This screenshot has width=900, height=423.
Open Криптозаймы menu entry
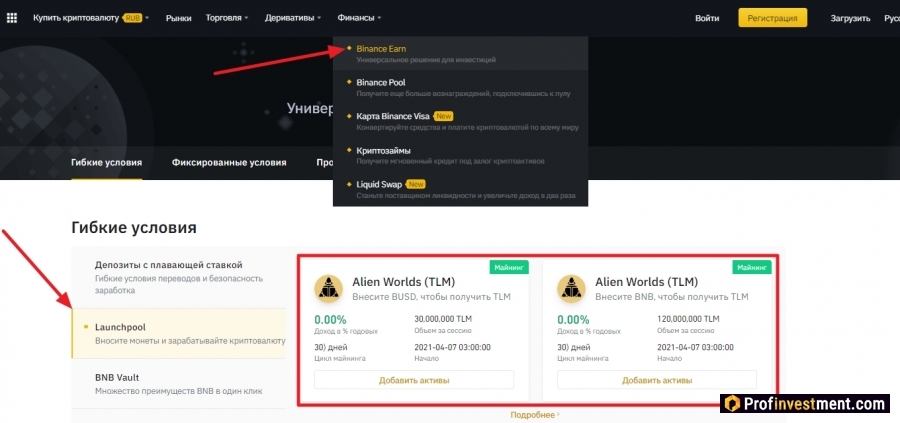(x=460, y=156)
